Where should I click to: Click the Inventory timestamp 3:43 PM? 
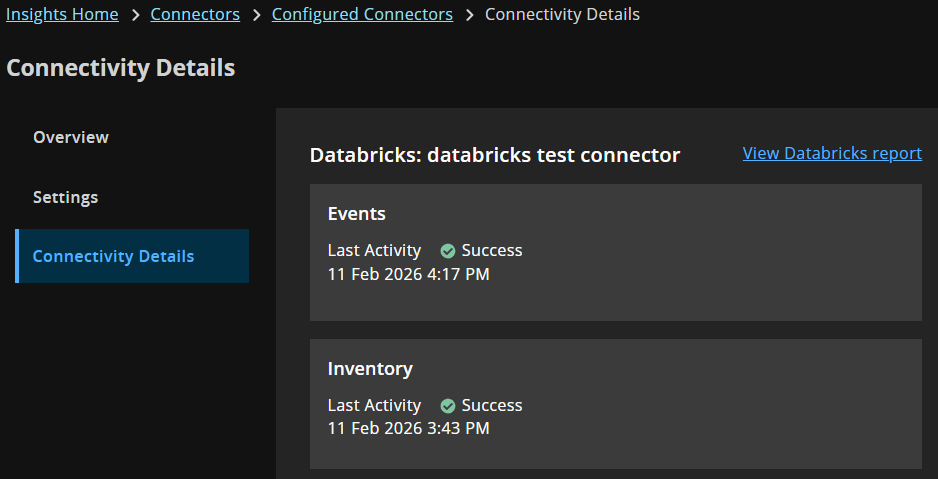click(x=409, y=428)
